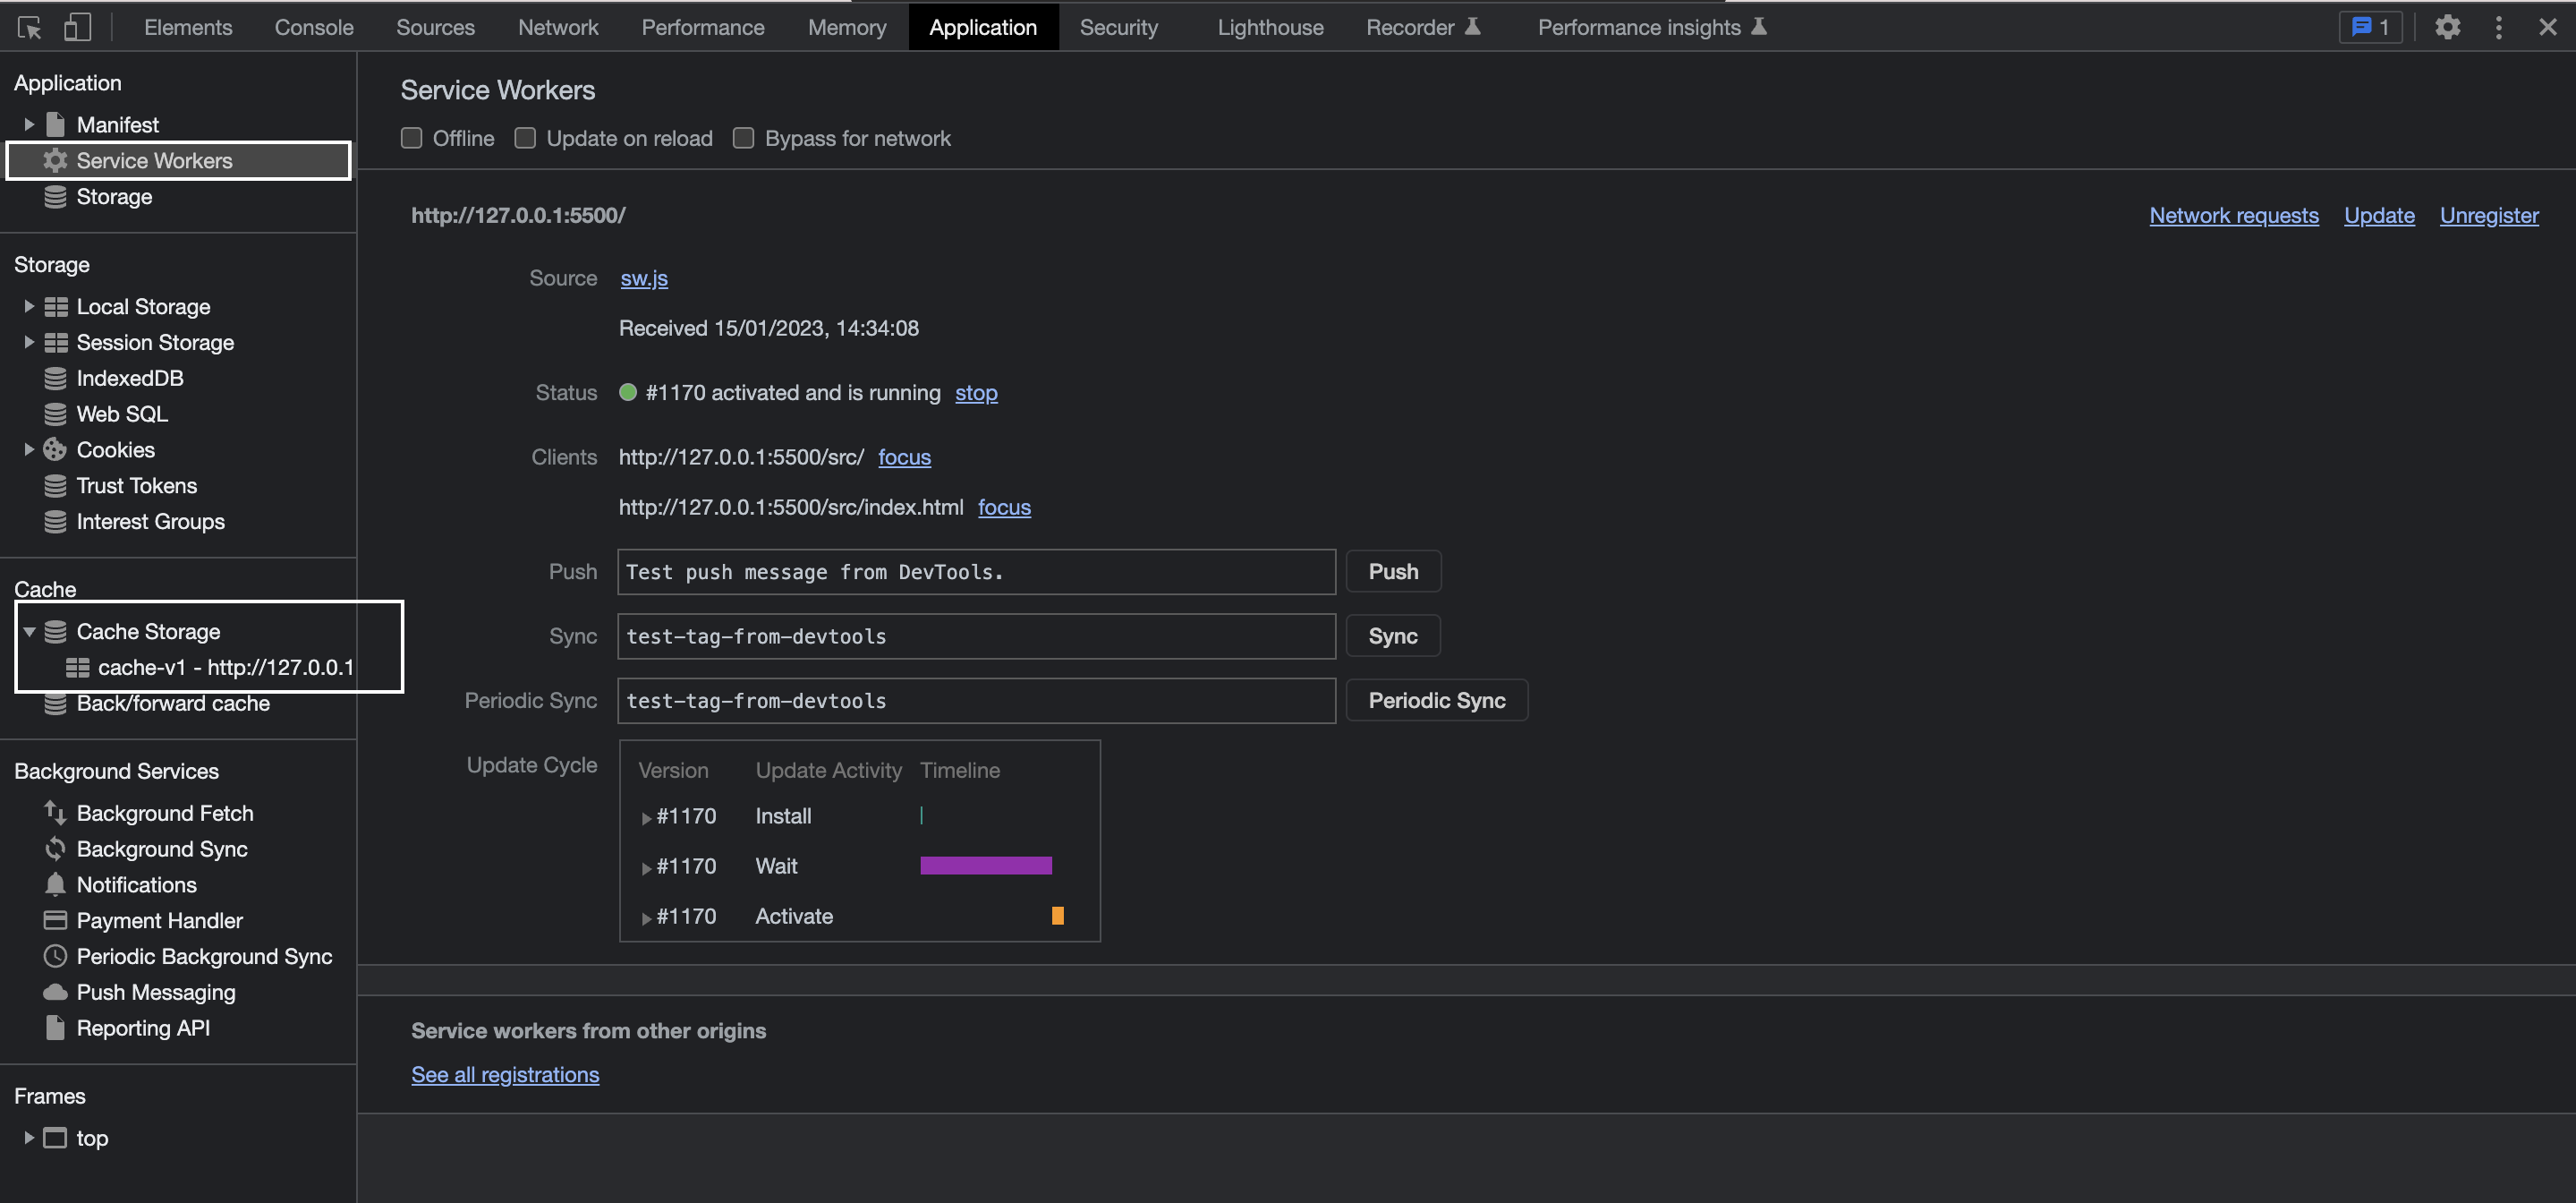Click the Update link for the worker
This screenshot has height=1203, width=2576.
pos(2379,216)
